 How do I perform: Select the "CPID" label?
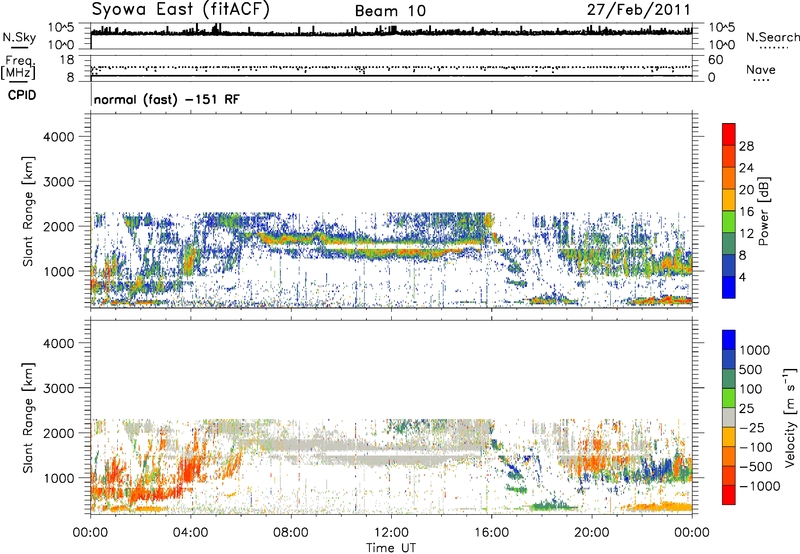pos(22,95)
